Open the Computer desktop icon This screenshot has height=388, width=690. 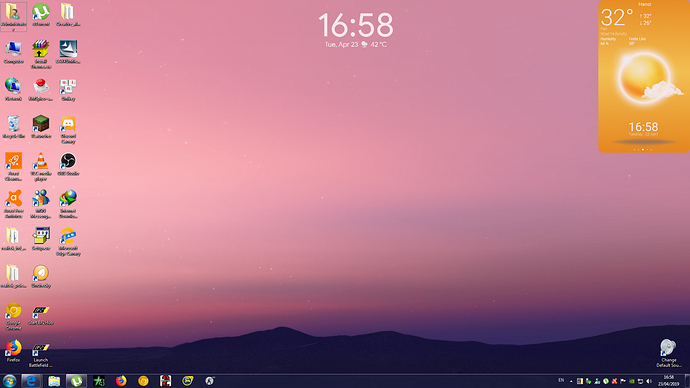pos(13,52)
